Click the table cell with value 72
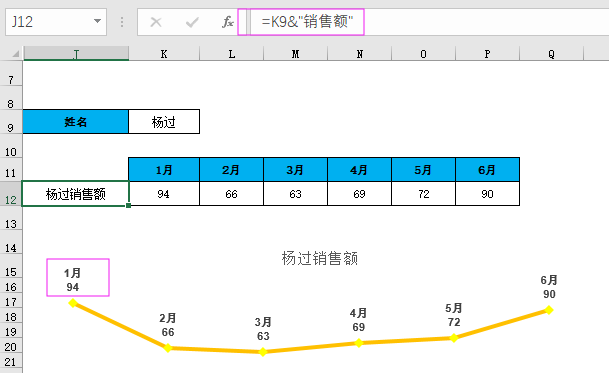 pyautogui.click(x=423, y=193)
